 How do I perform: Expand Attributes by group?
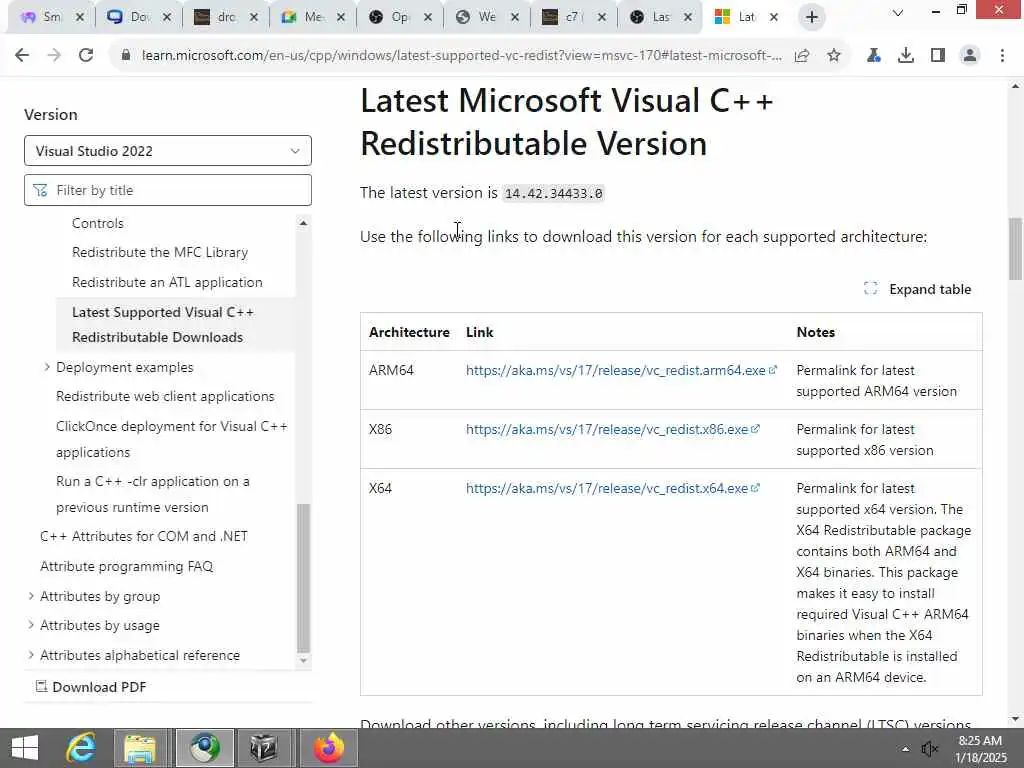(x=31, y=596)
